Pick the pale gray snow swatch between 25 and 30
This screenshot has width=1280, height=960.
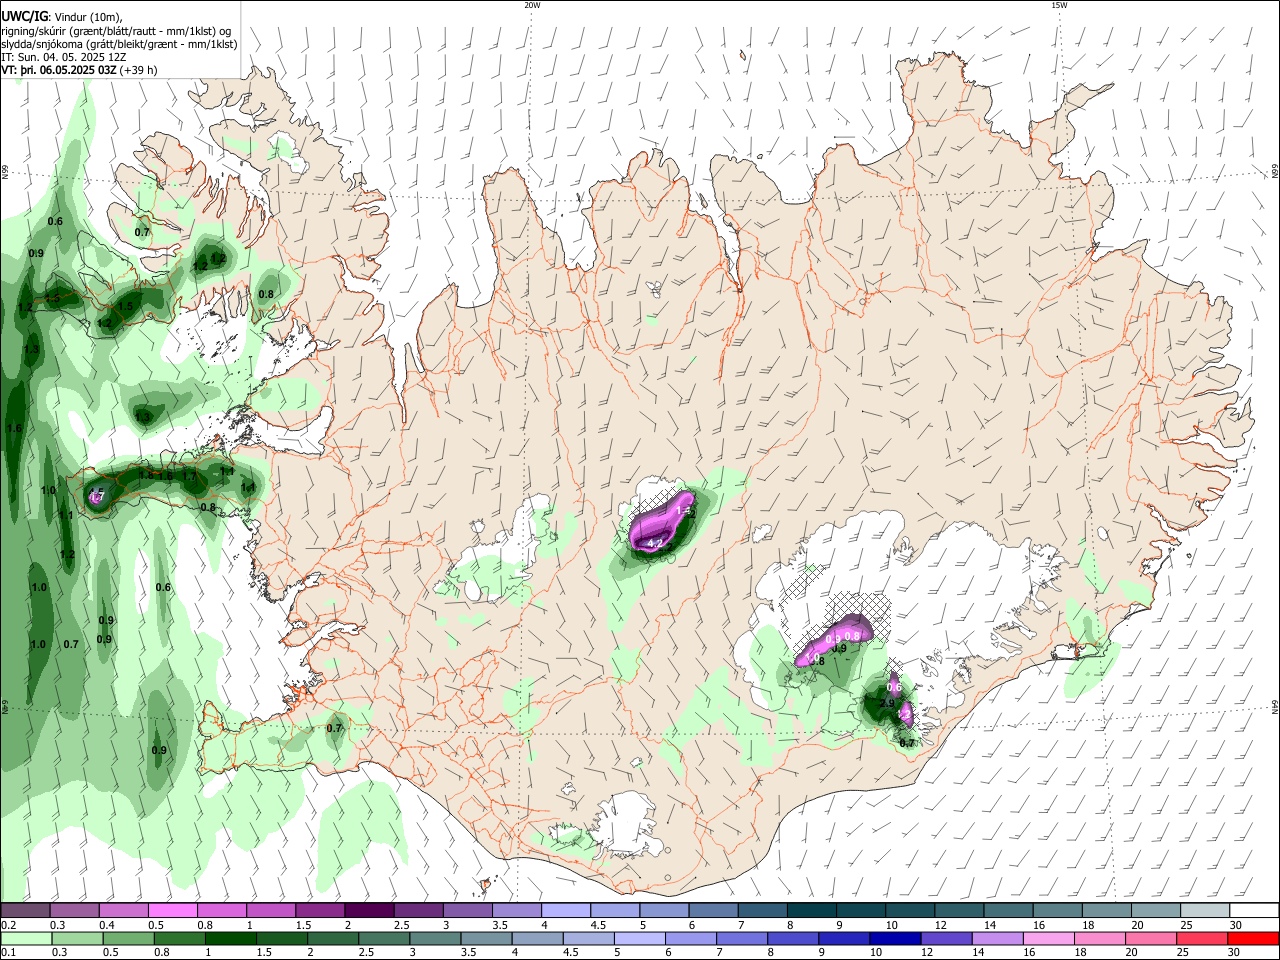(x=1206, y=911)
